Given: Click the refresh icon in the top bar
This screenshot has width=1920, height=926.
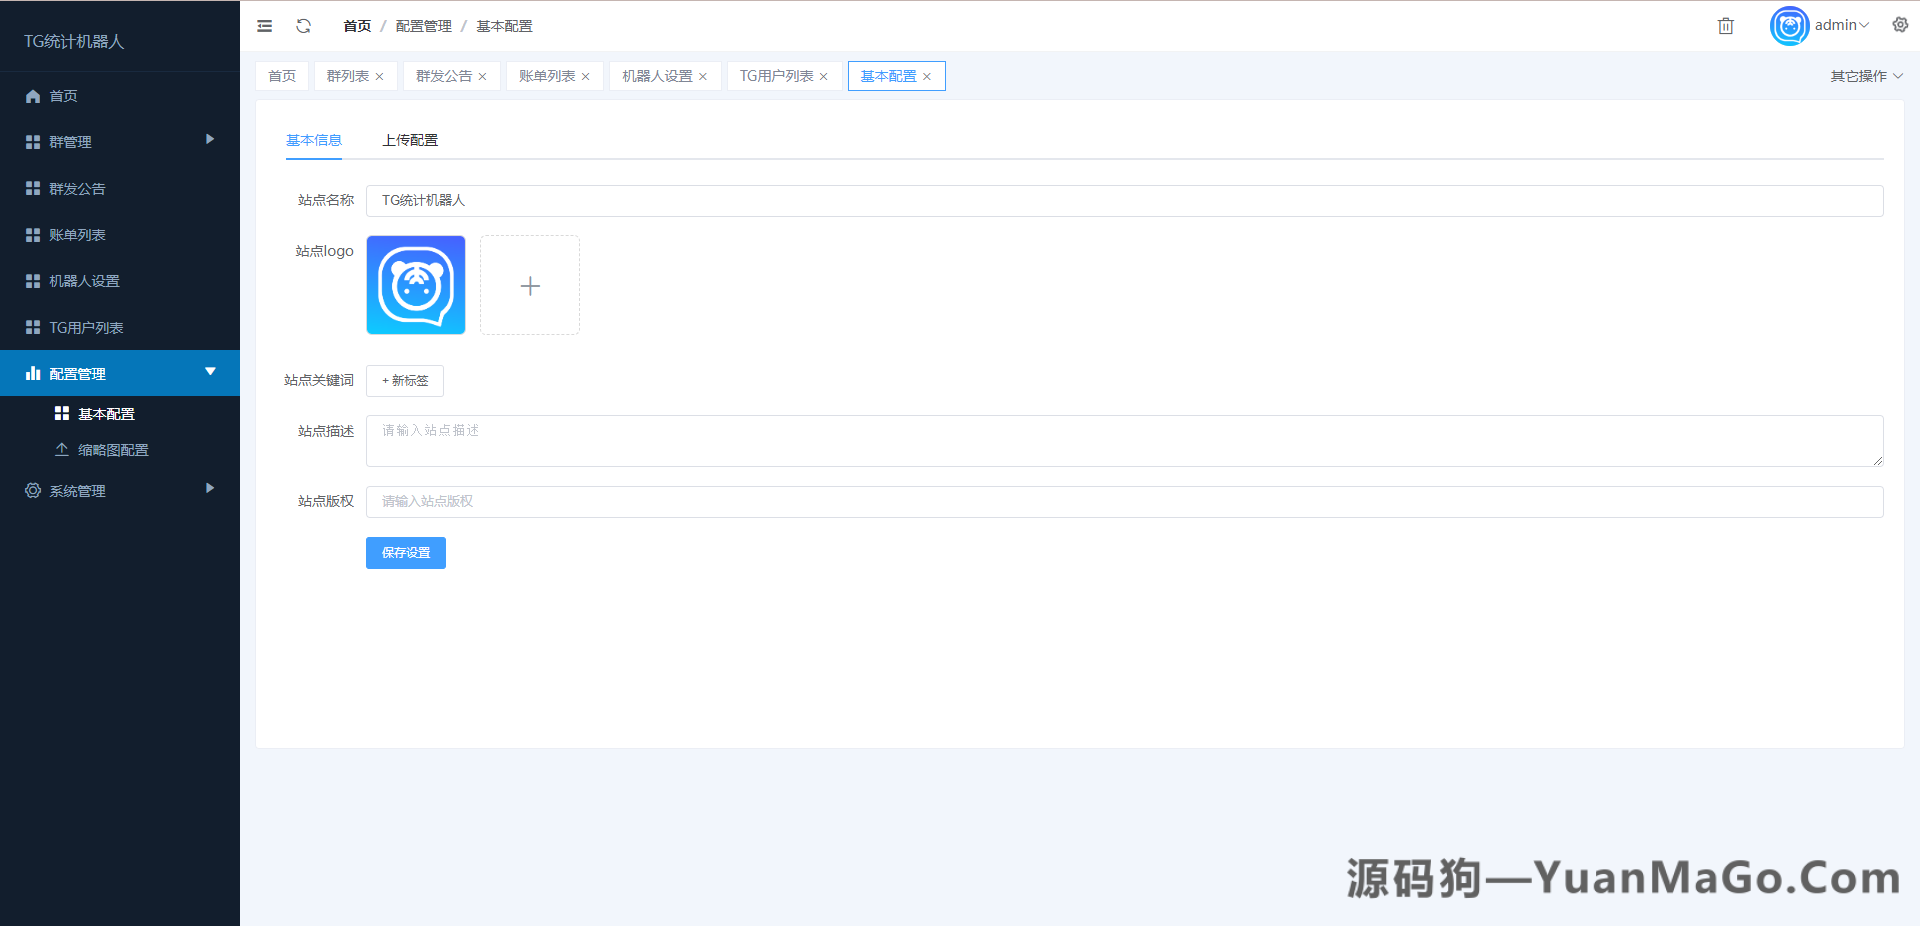Looking at the screenshot, I should coord(303,25).
